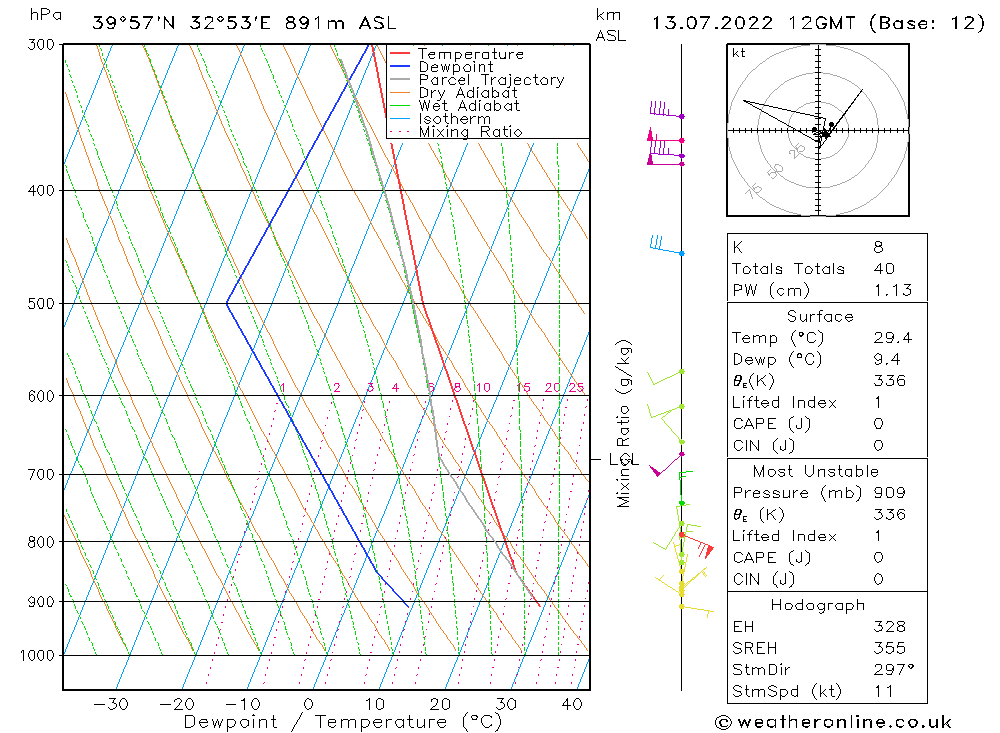Click the red Temperature legend line
Screen dimensions: 1000x733
click(x=400, y=54)
